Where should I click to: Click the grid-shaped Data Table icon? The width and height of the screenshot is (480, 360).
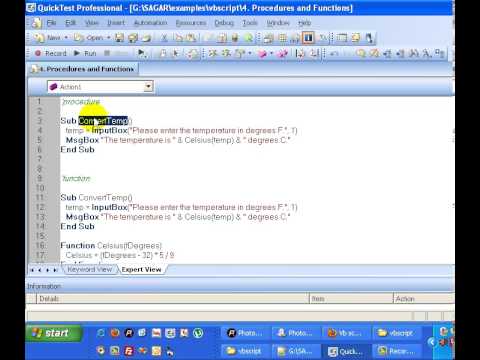(282, 38)
